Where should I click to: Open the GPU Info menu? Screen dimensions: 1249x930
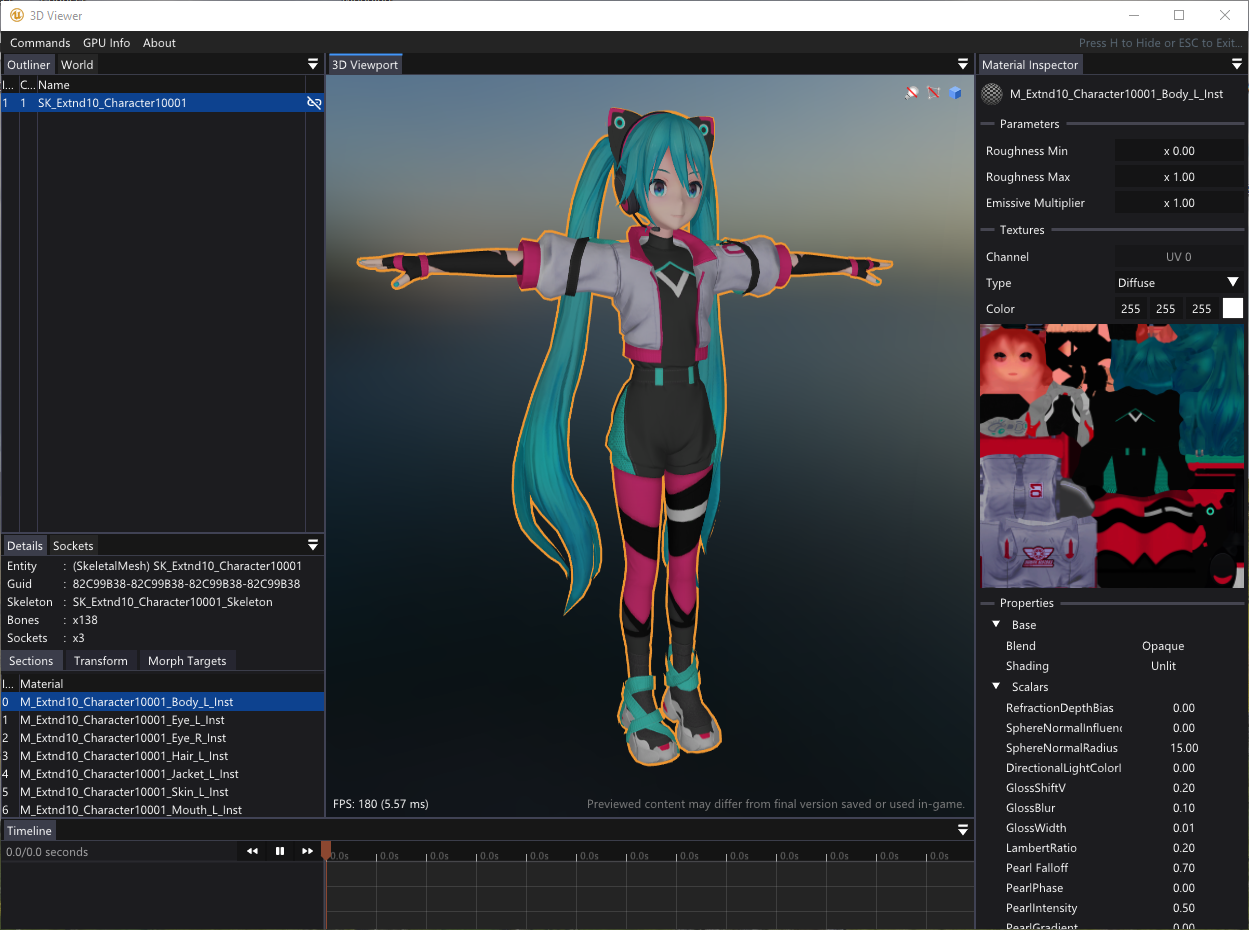[x=106, y=43]
